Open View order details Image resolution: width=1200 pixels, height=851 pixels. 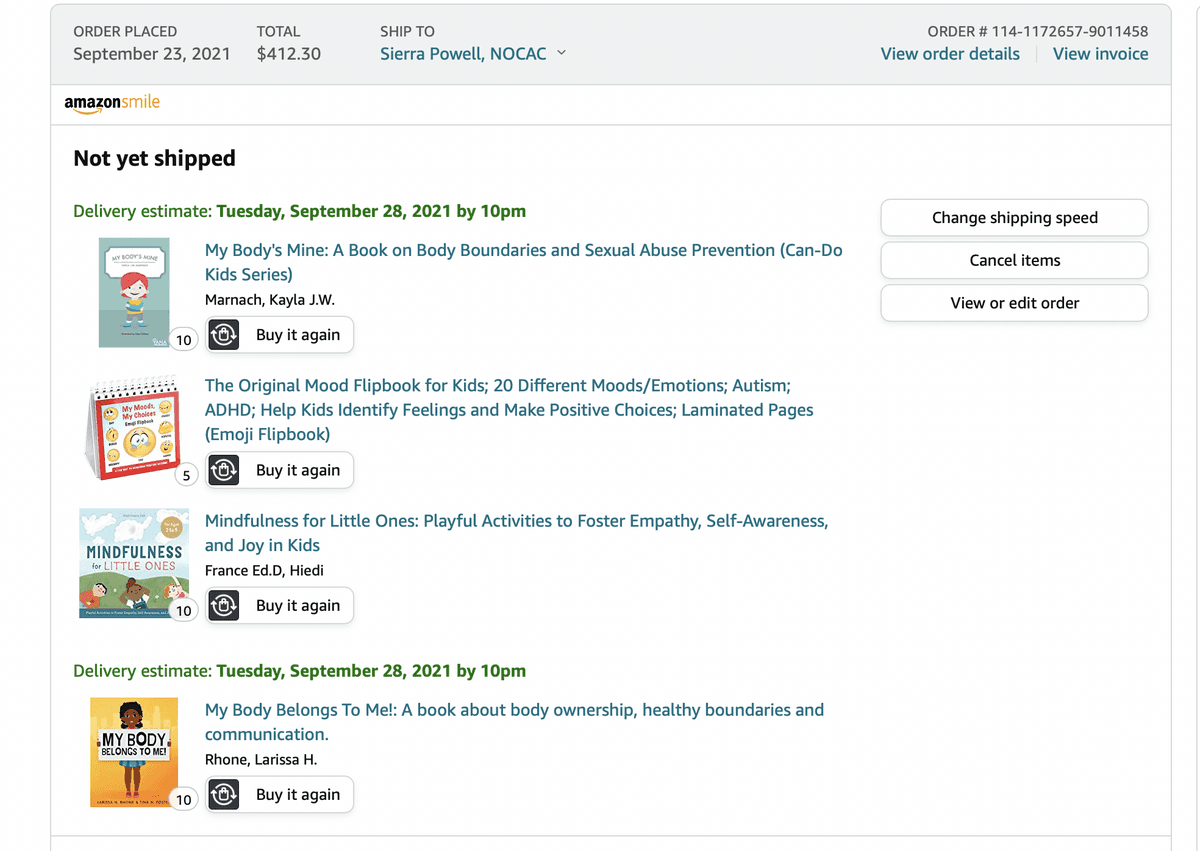click(950, 54)
